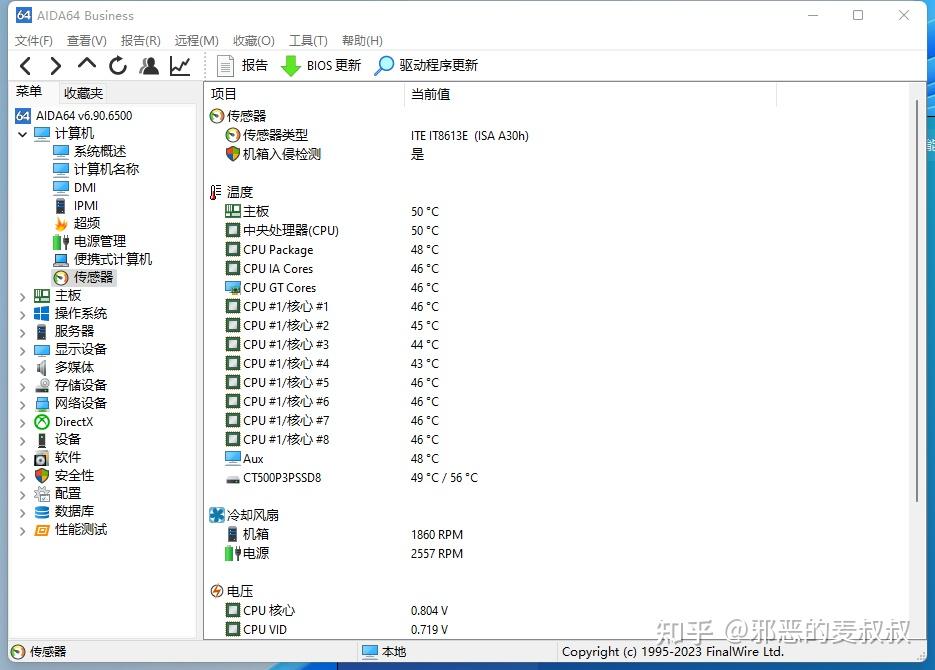The image size is (935, 670).
Task: Expand the 性能测试 tree node
Action: click(x=23, y=531)
